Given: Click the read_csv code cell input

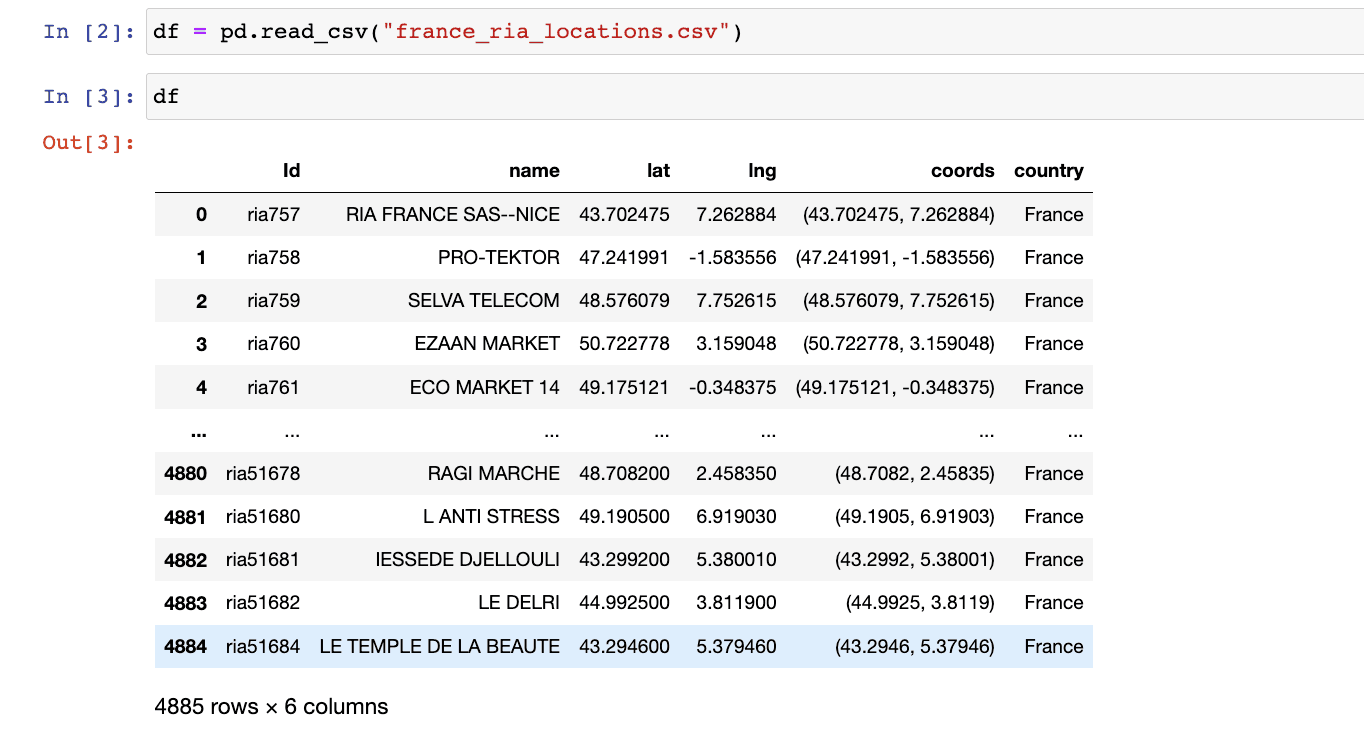Looking at the screenshot, I should tap(750, 32).
